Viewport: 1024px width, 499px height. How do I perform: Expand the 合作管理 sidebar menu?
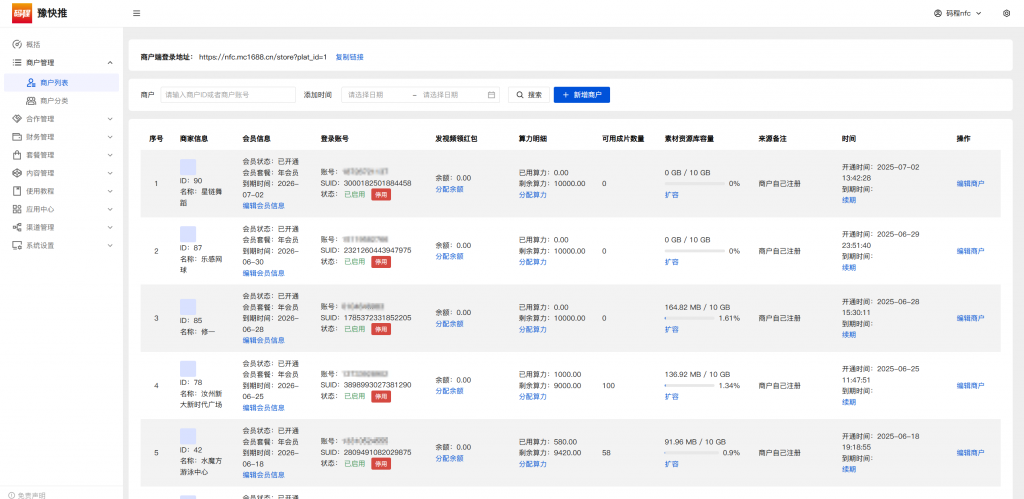coord(60,118)
